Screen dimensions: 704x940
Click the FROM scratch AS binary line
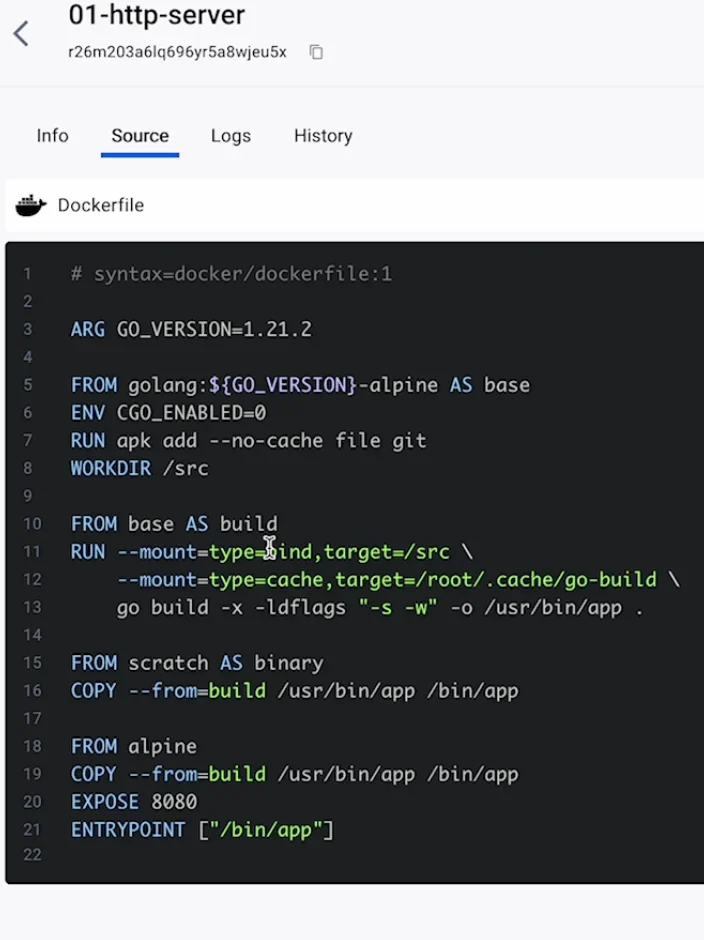click(197, 663)
